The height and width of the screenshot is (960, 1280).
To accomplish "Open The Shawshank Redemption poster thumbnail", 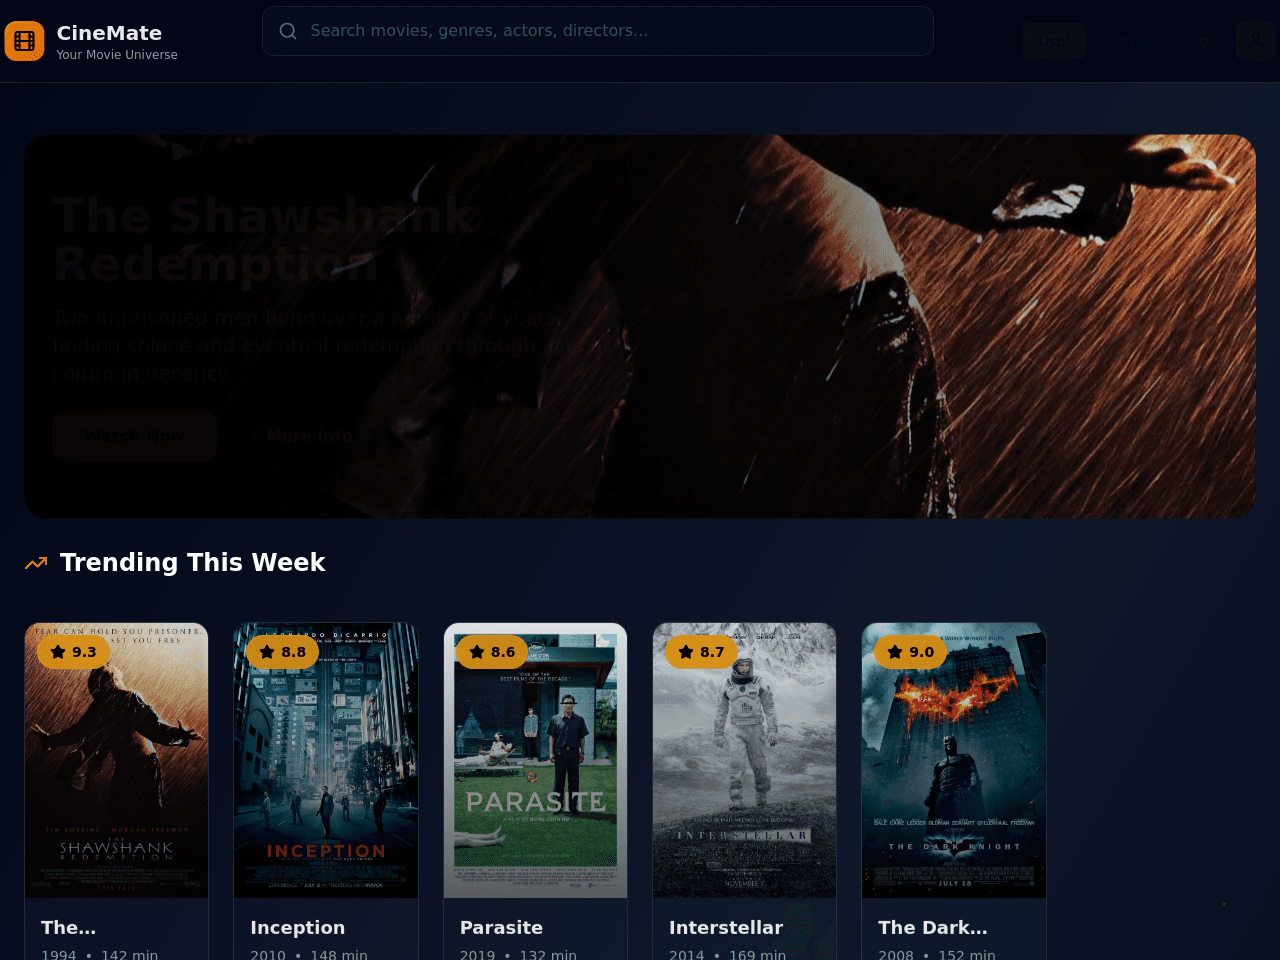I will (x=117, y=760).
